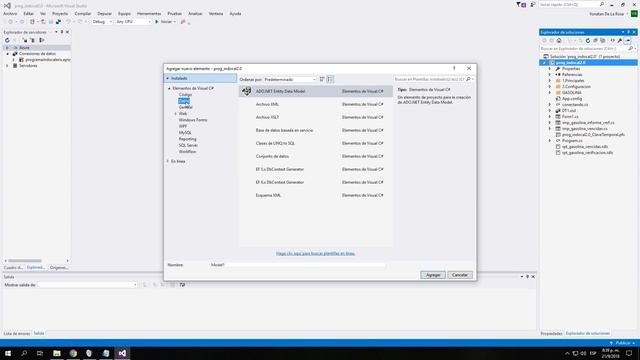Switch to Propiedades tab at bottom right
640x360 pixels.
pos(551,334)
